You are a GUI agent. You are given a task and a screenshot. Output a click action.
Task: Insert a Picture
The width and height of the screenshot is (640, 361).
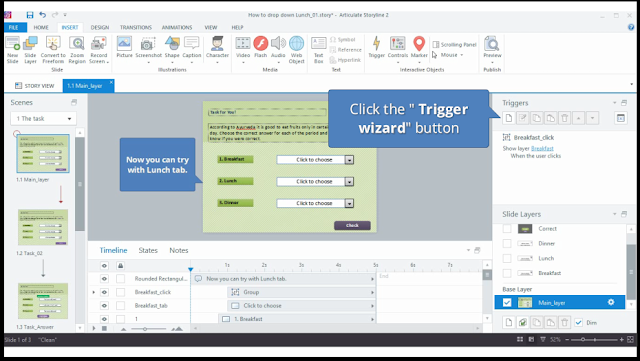(x=124, y=47)
